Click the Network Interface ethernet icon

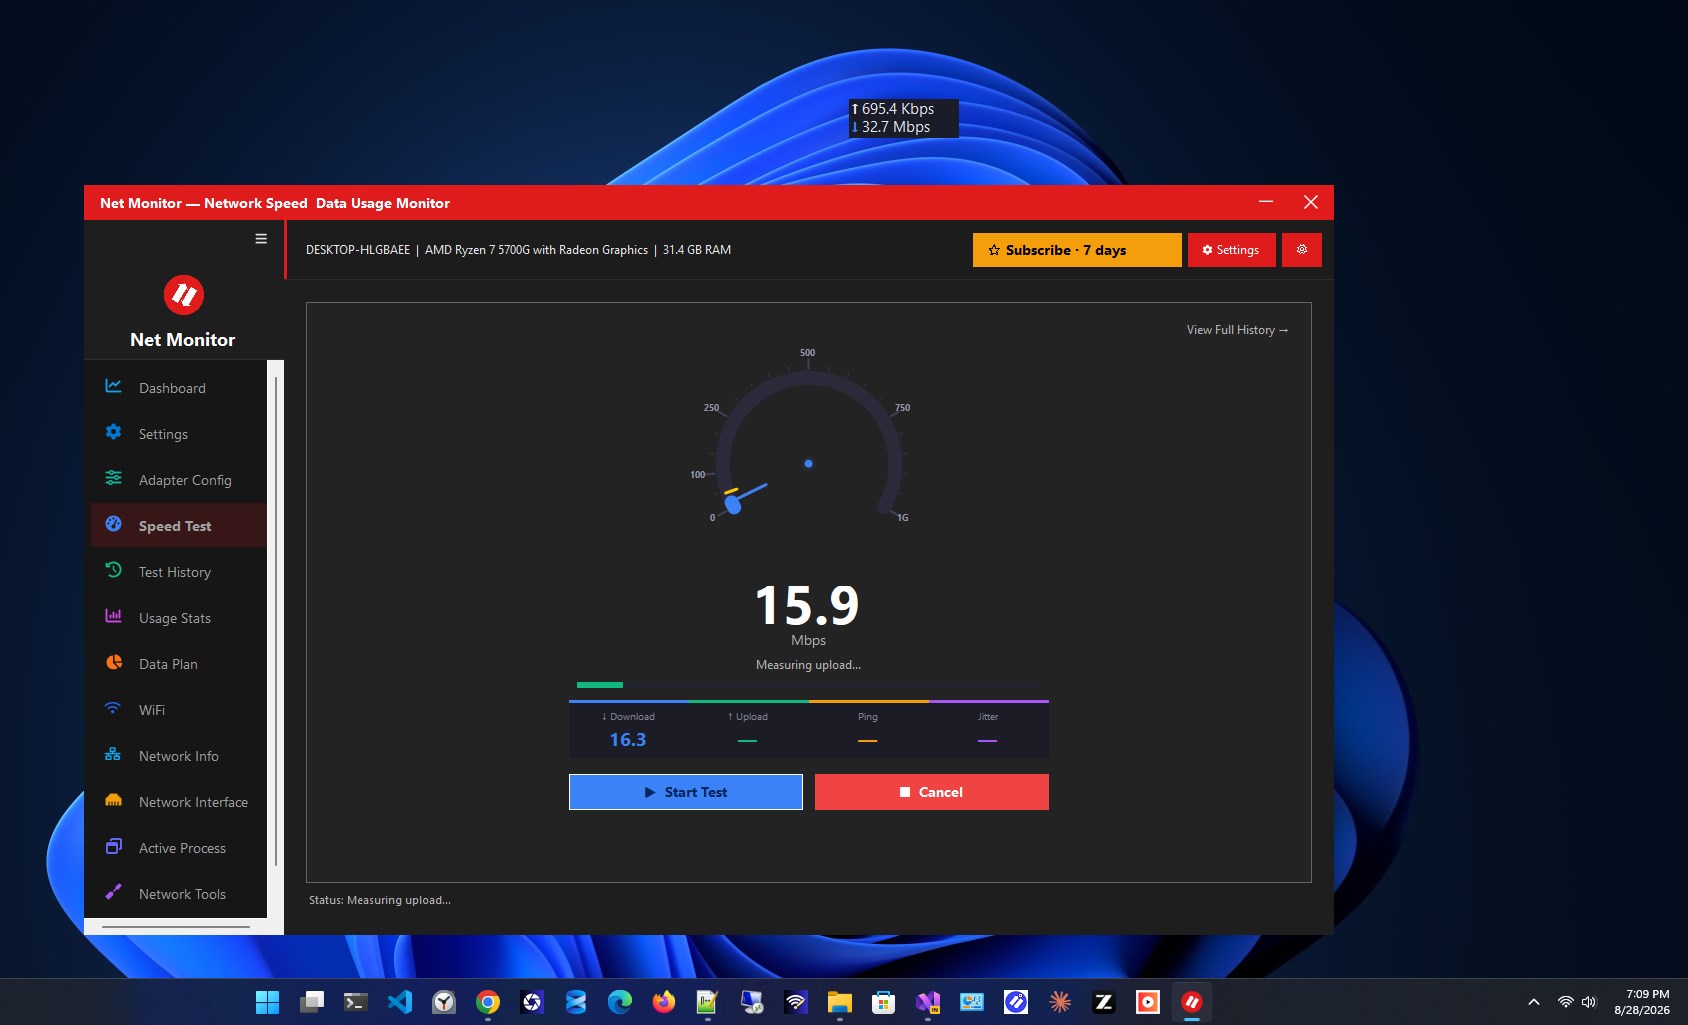pyautogui.click(x=114, y=800)
